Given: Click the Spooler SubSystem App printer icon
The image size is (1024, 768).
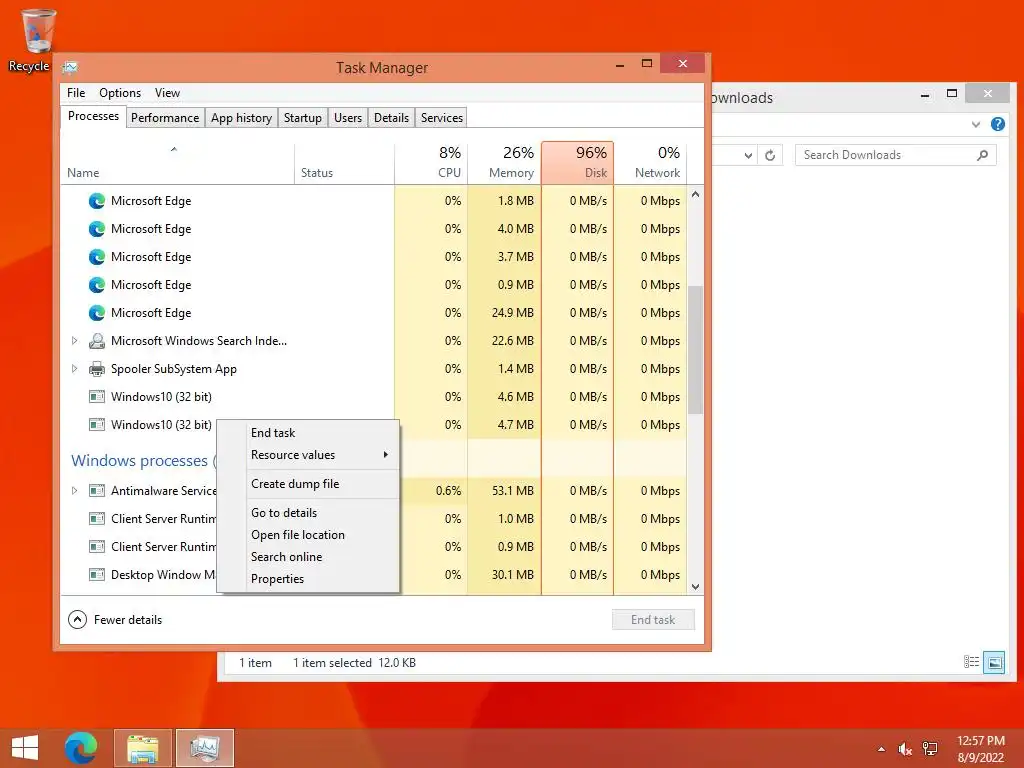Looking at the screenshot, I should [97, 369].
